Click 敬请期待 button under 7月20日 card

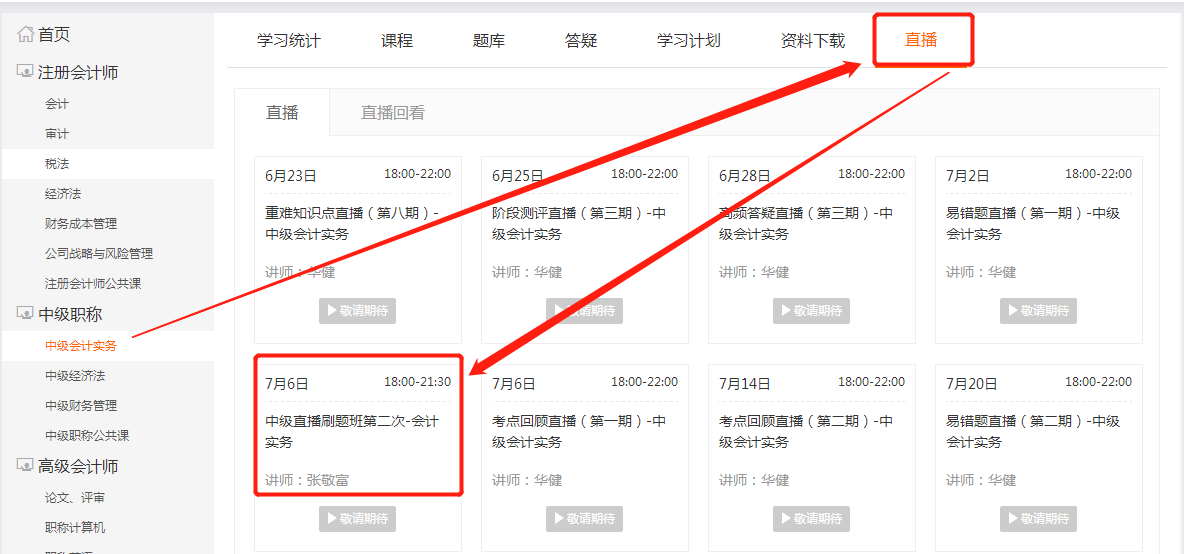[1038, 519]
